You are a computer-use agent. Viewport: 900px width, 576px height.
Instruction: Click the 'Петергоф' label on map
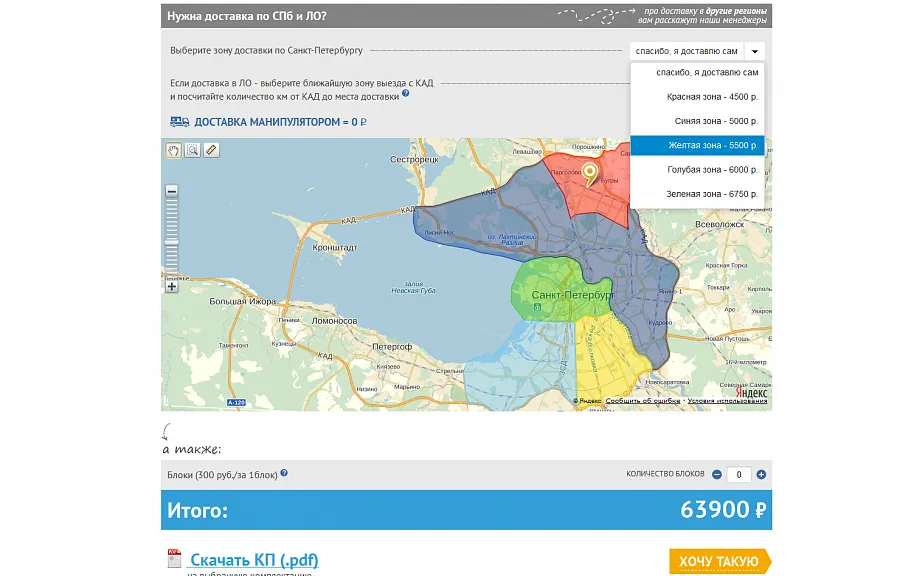pos(392,347)
